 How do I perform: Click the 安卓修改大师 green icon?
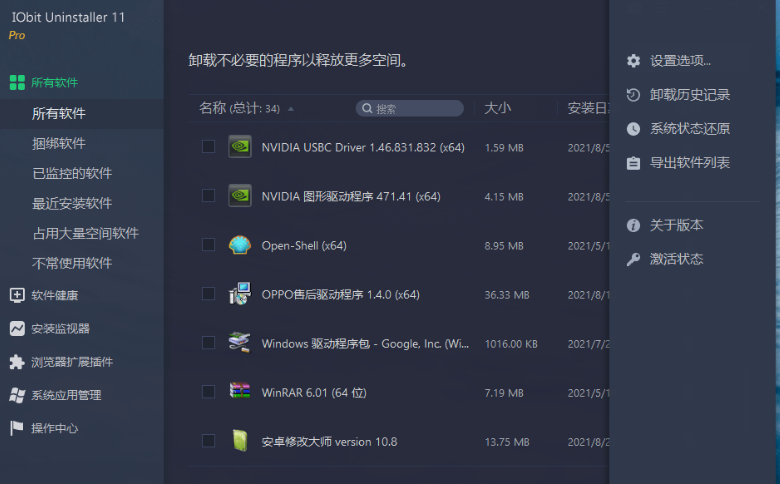pyautogui.click(x=239, y=440)
